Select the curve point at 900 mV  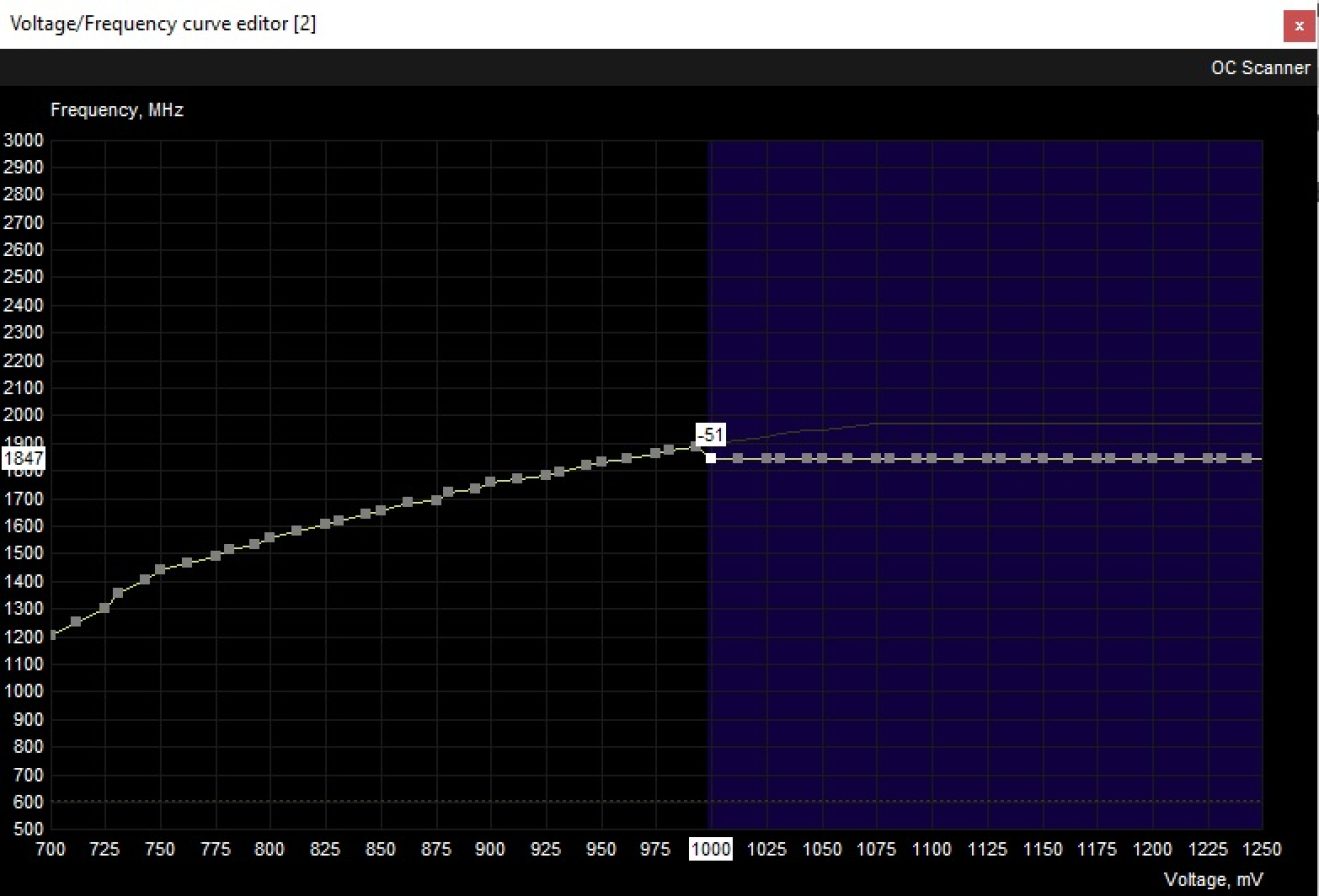(x=491, y=480)
